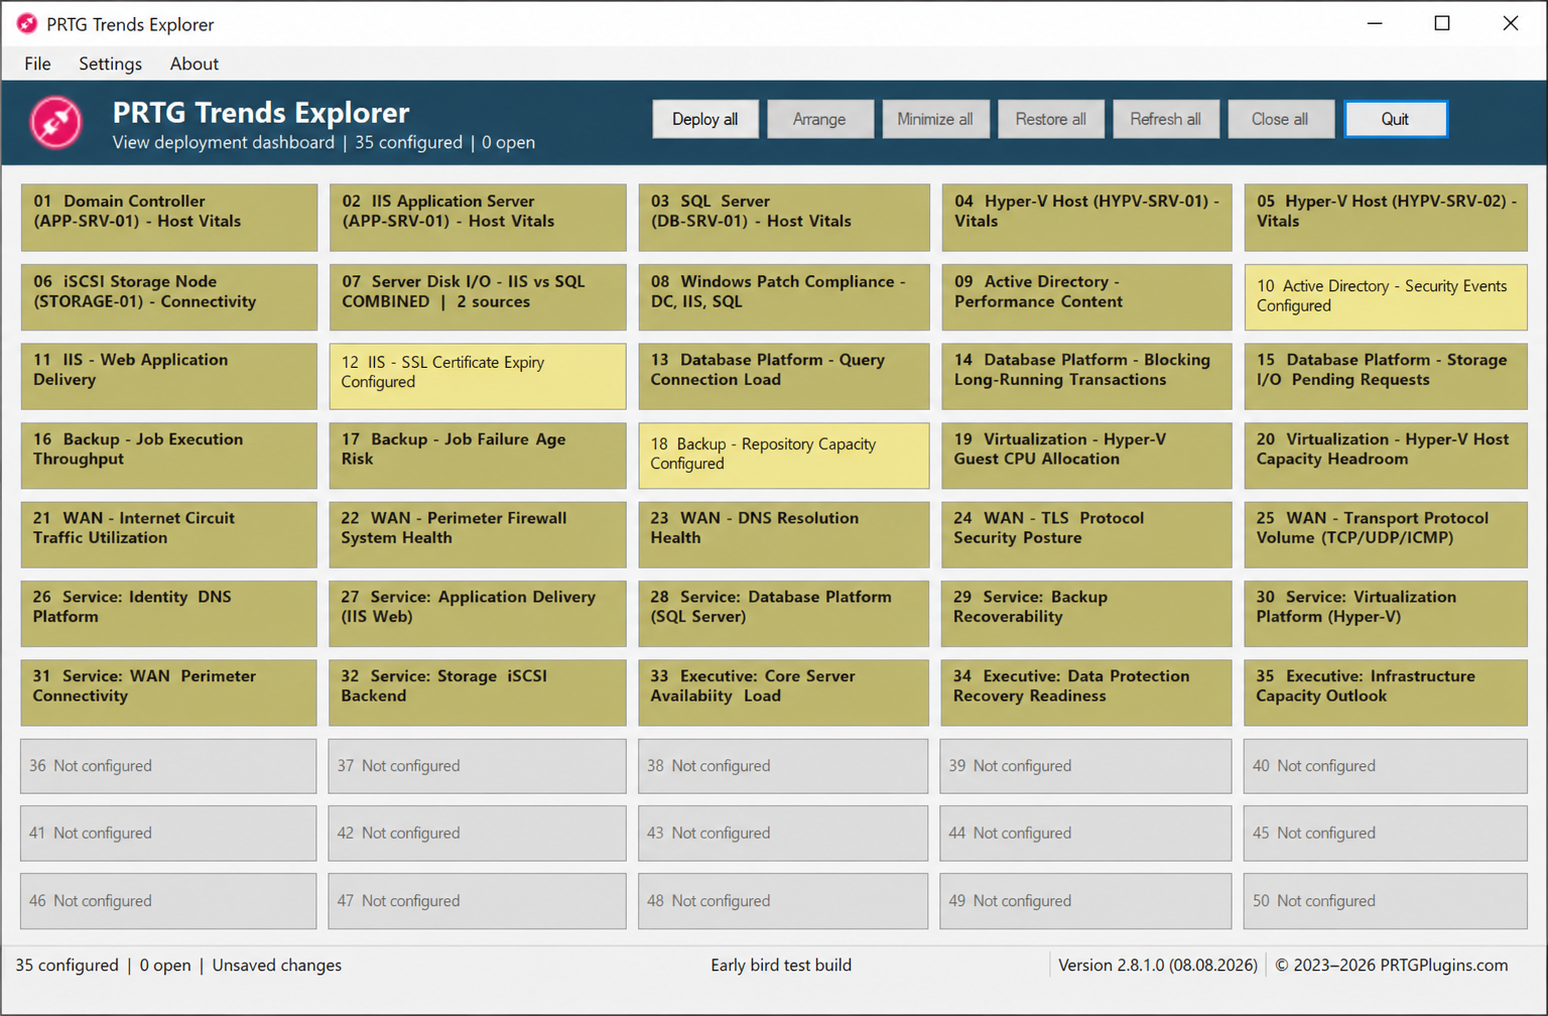This screenshot has height=1016, width=1548.
Task: Click the Close all button
Action: [x=1280, y=119]
